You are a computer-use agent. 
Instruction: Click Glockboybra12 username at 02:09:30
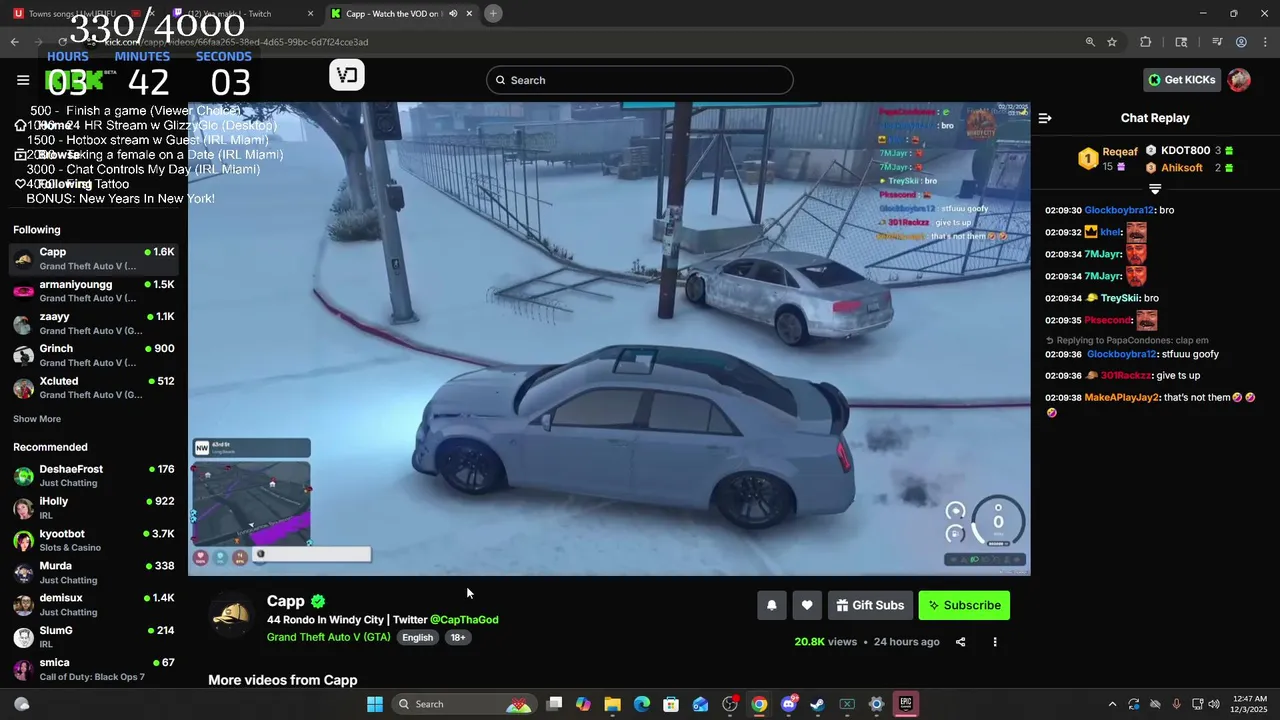1118,210
